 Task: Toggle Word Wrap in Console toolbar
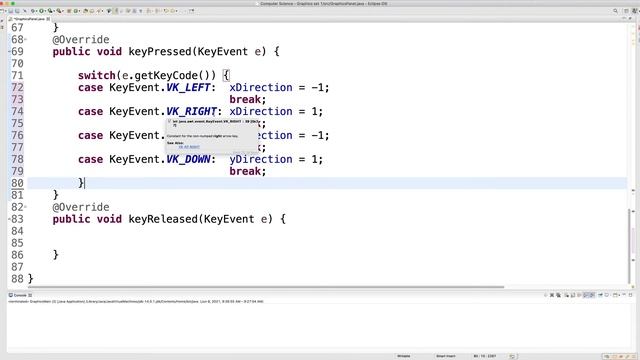579,295
